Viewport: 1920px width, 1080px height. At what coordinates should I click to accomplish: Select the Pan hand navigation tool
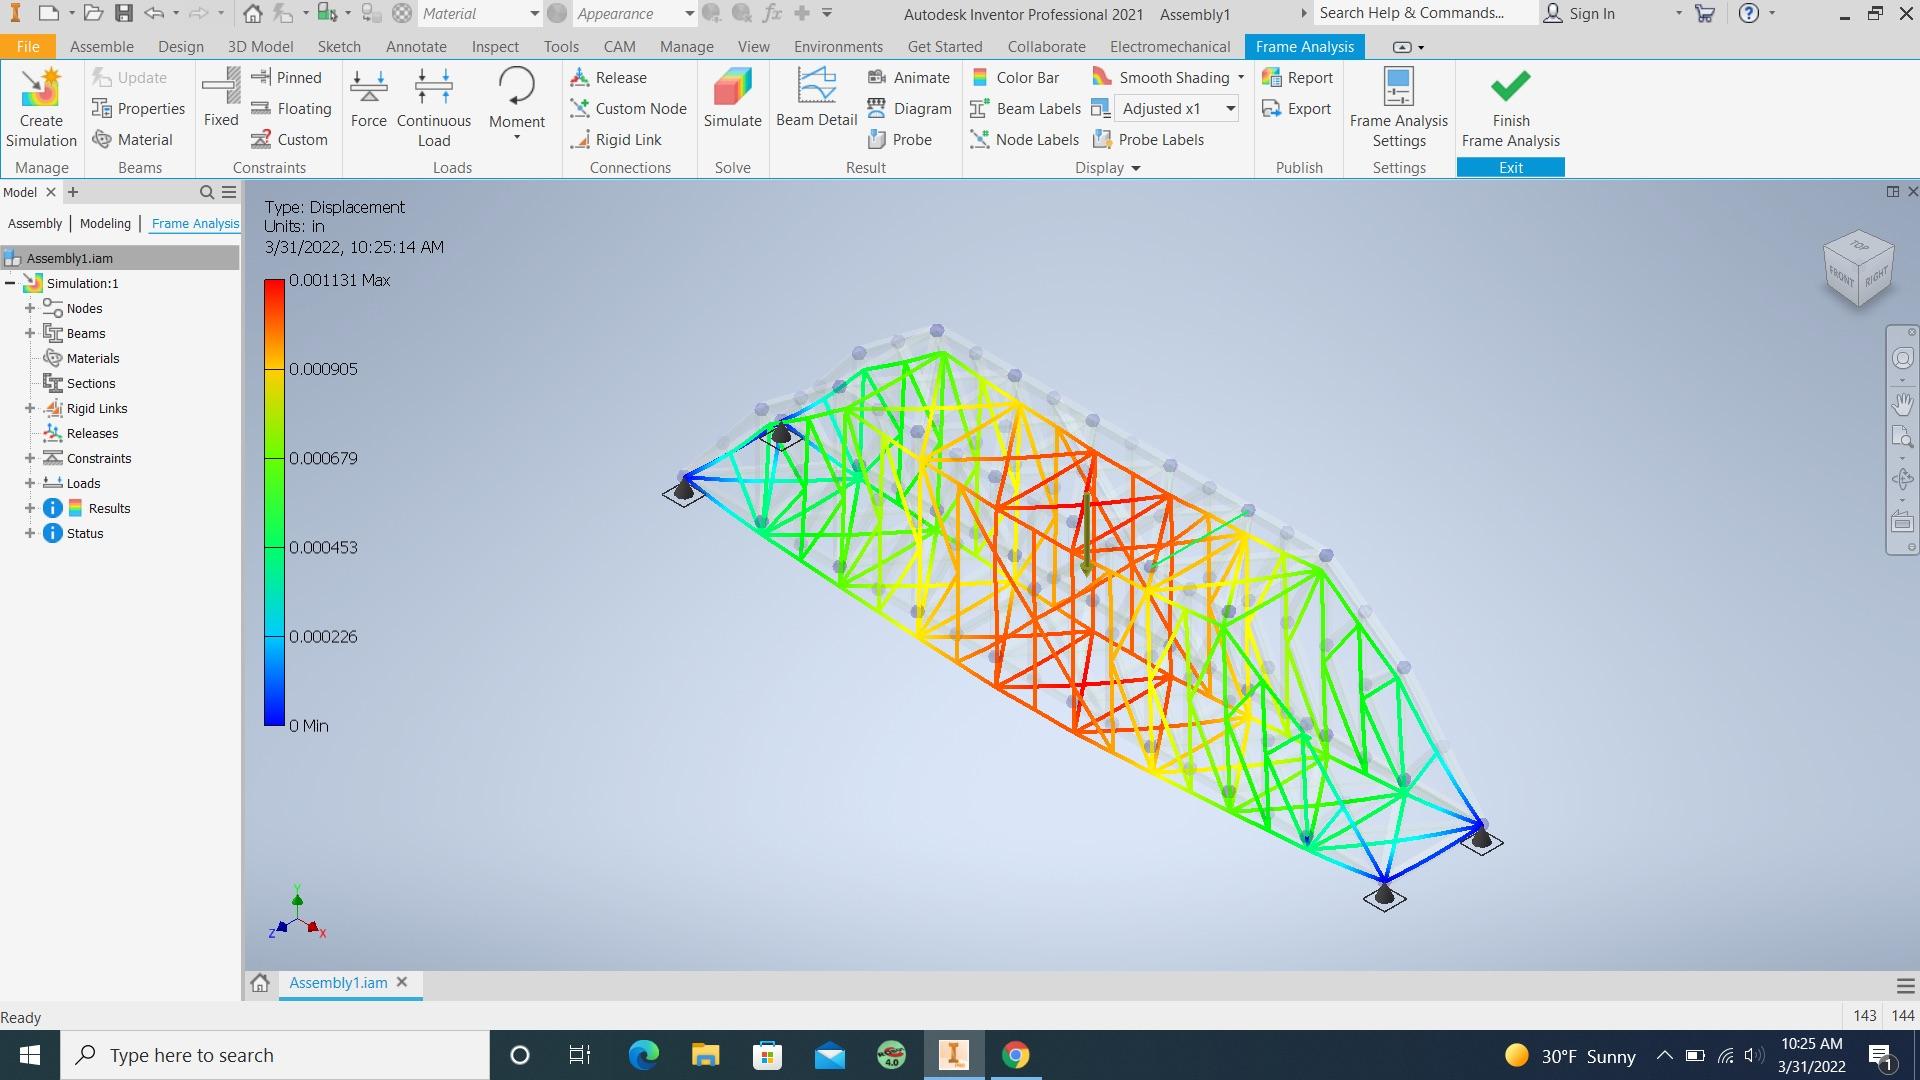(1902, 404)
